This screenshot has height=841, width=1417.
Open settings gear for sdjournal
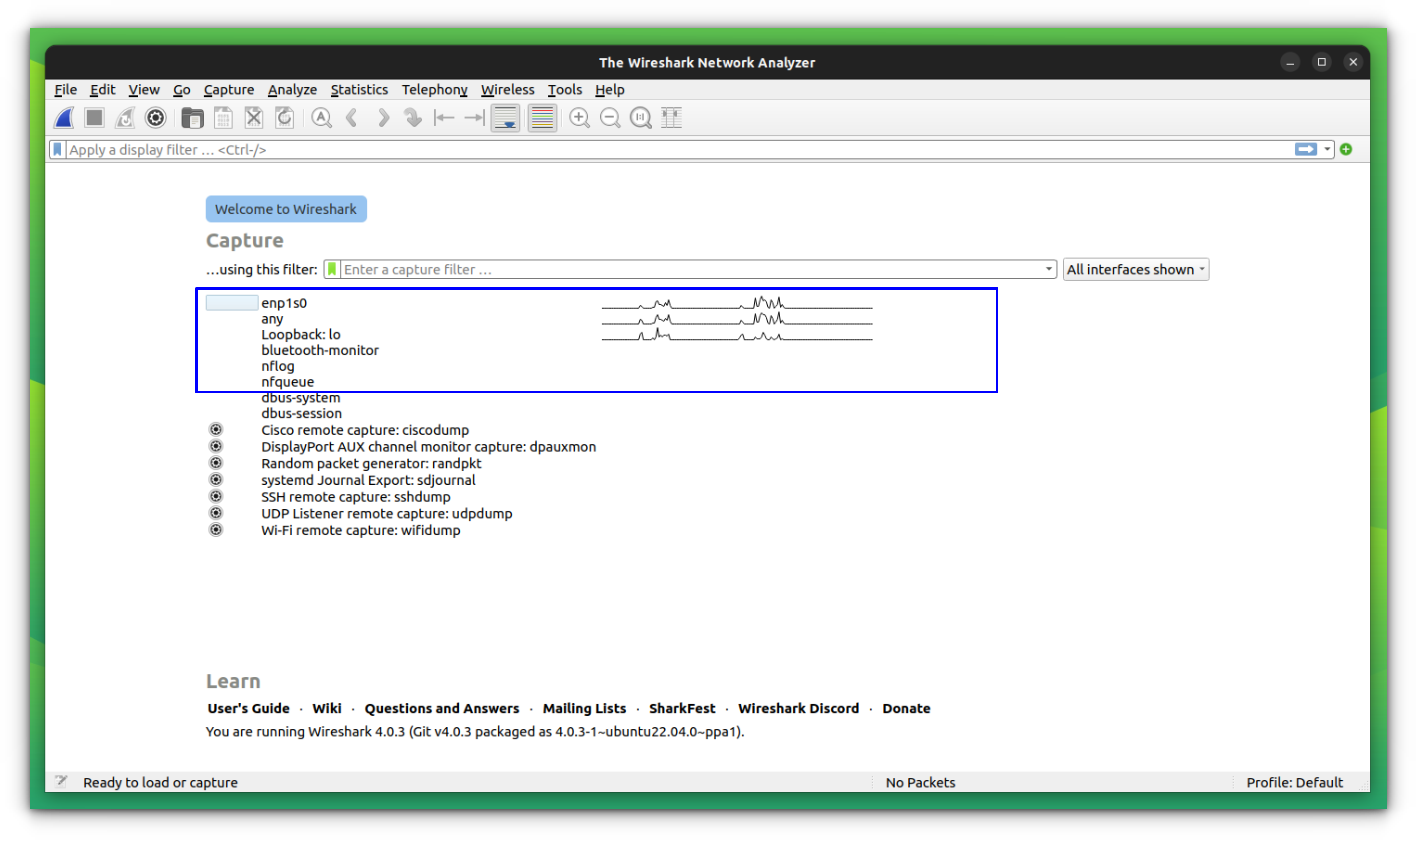[x=216, y=480]
